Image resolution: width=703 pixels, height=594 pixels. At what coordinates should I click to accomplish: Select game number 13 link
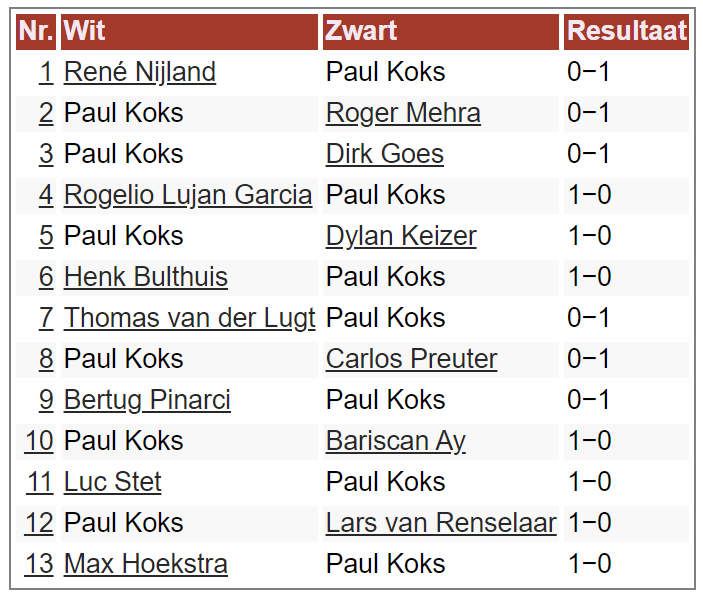coord(39,564)
